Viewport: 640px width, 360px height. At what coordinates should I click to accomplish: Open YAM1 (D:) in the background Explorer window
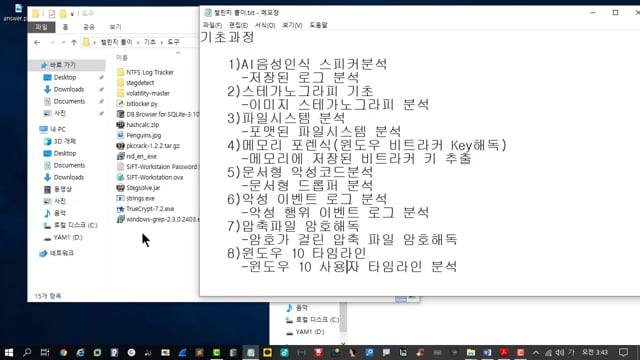click(305, 332)
